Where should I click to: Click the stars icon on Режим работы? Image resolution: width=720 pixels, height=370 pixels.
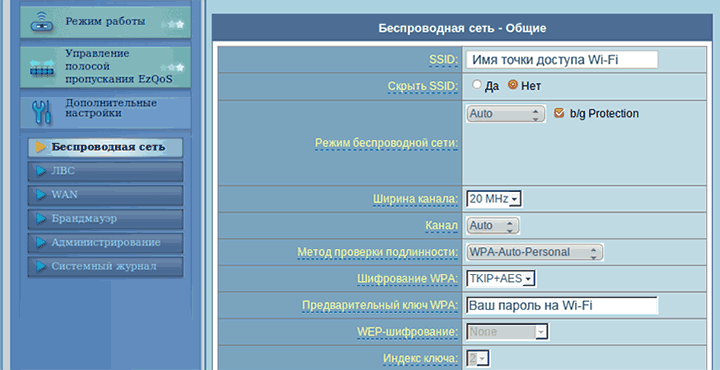click(x=173, y=24)
